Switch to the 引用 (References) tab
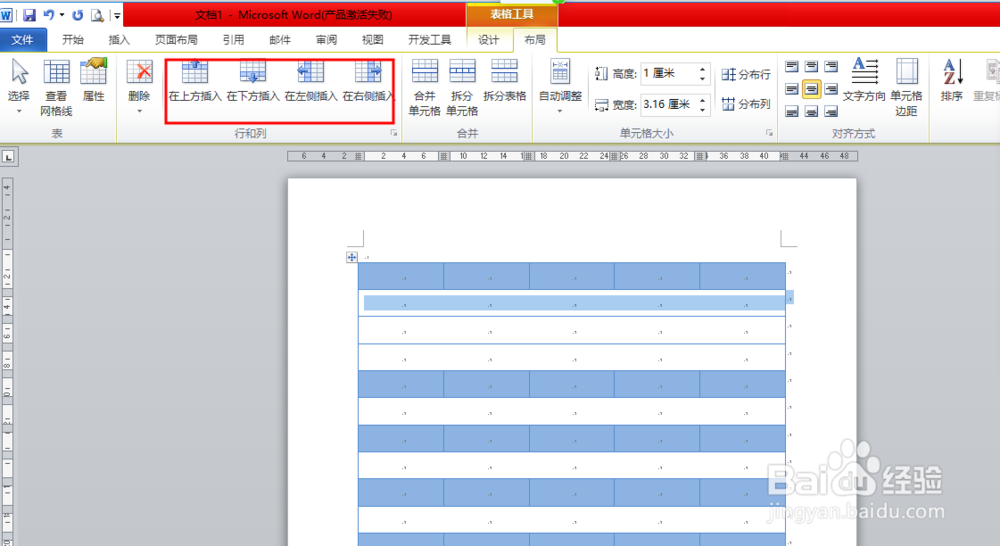 233,40
